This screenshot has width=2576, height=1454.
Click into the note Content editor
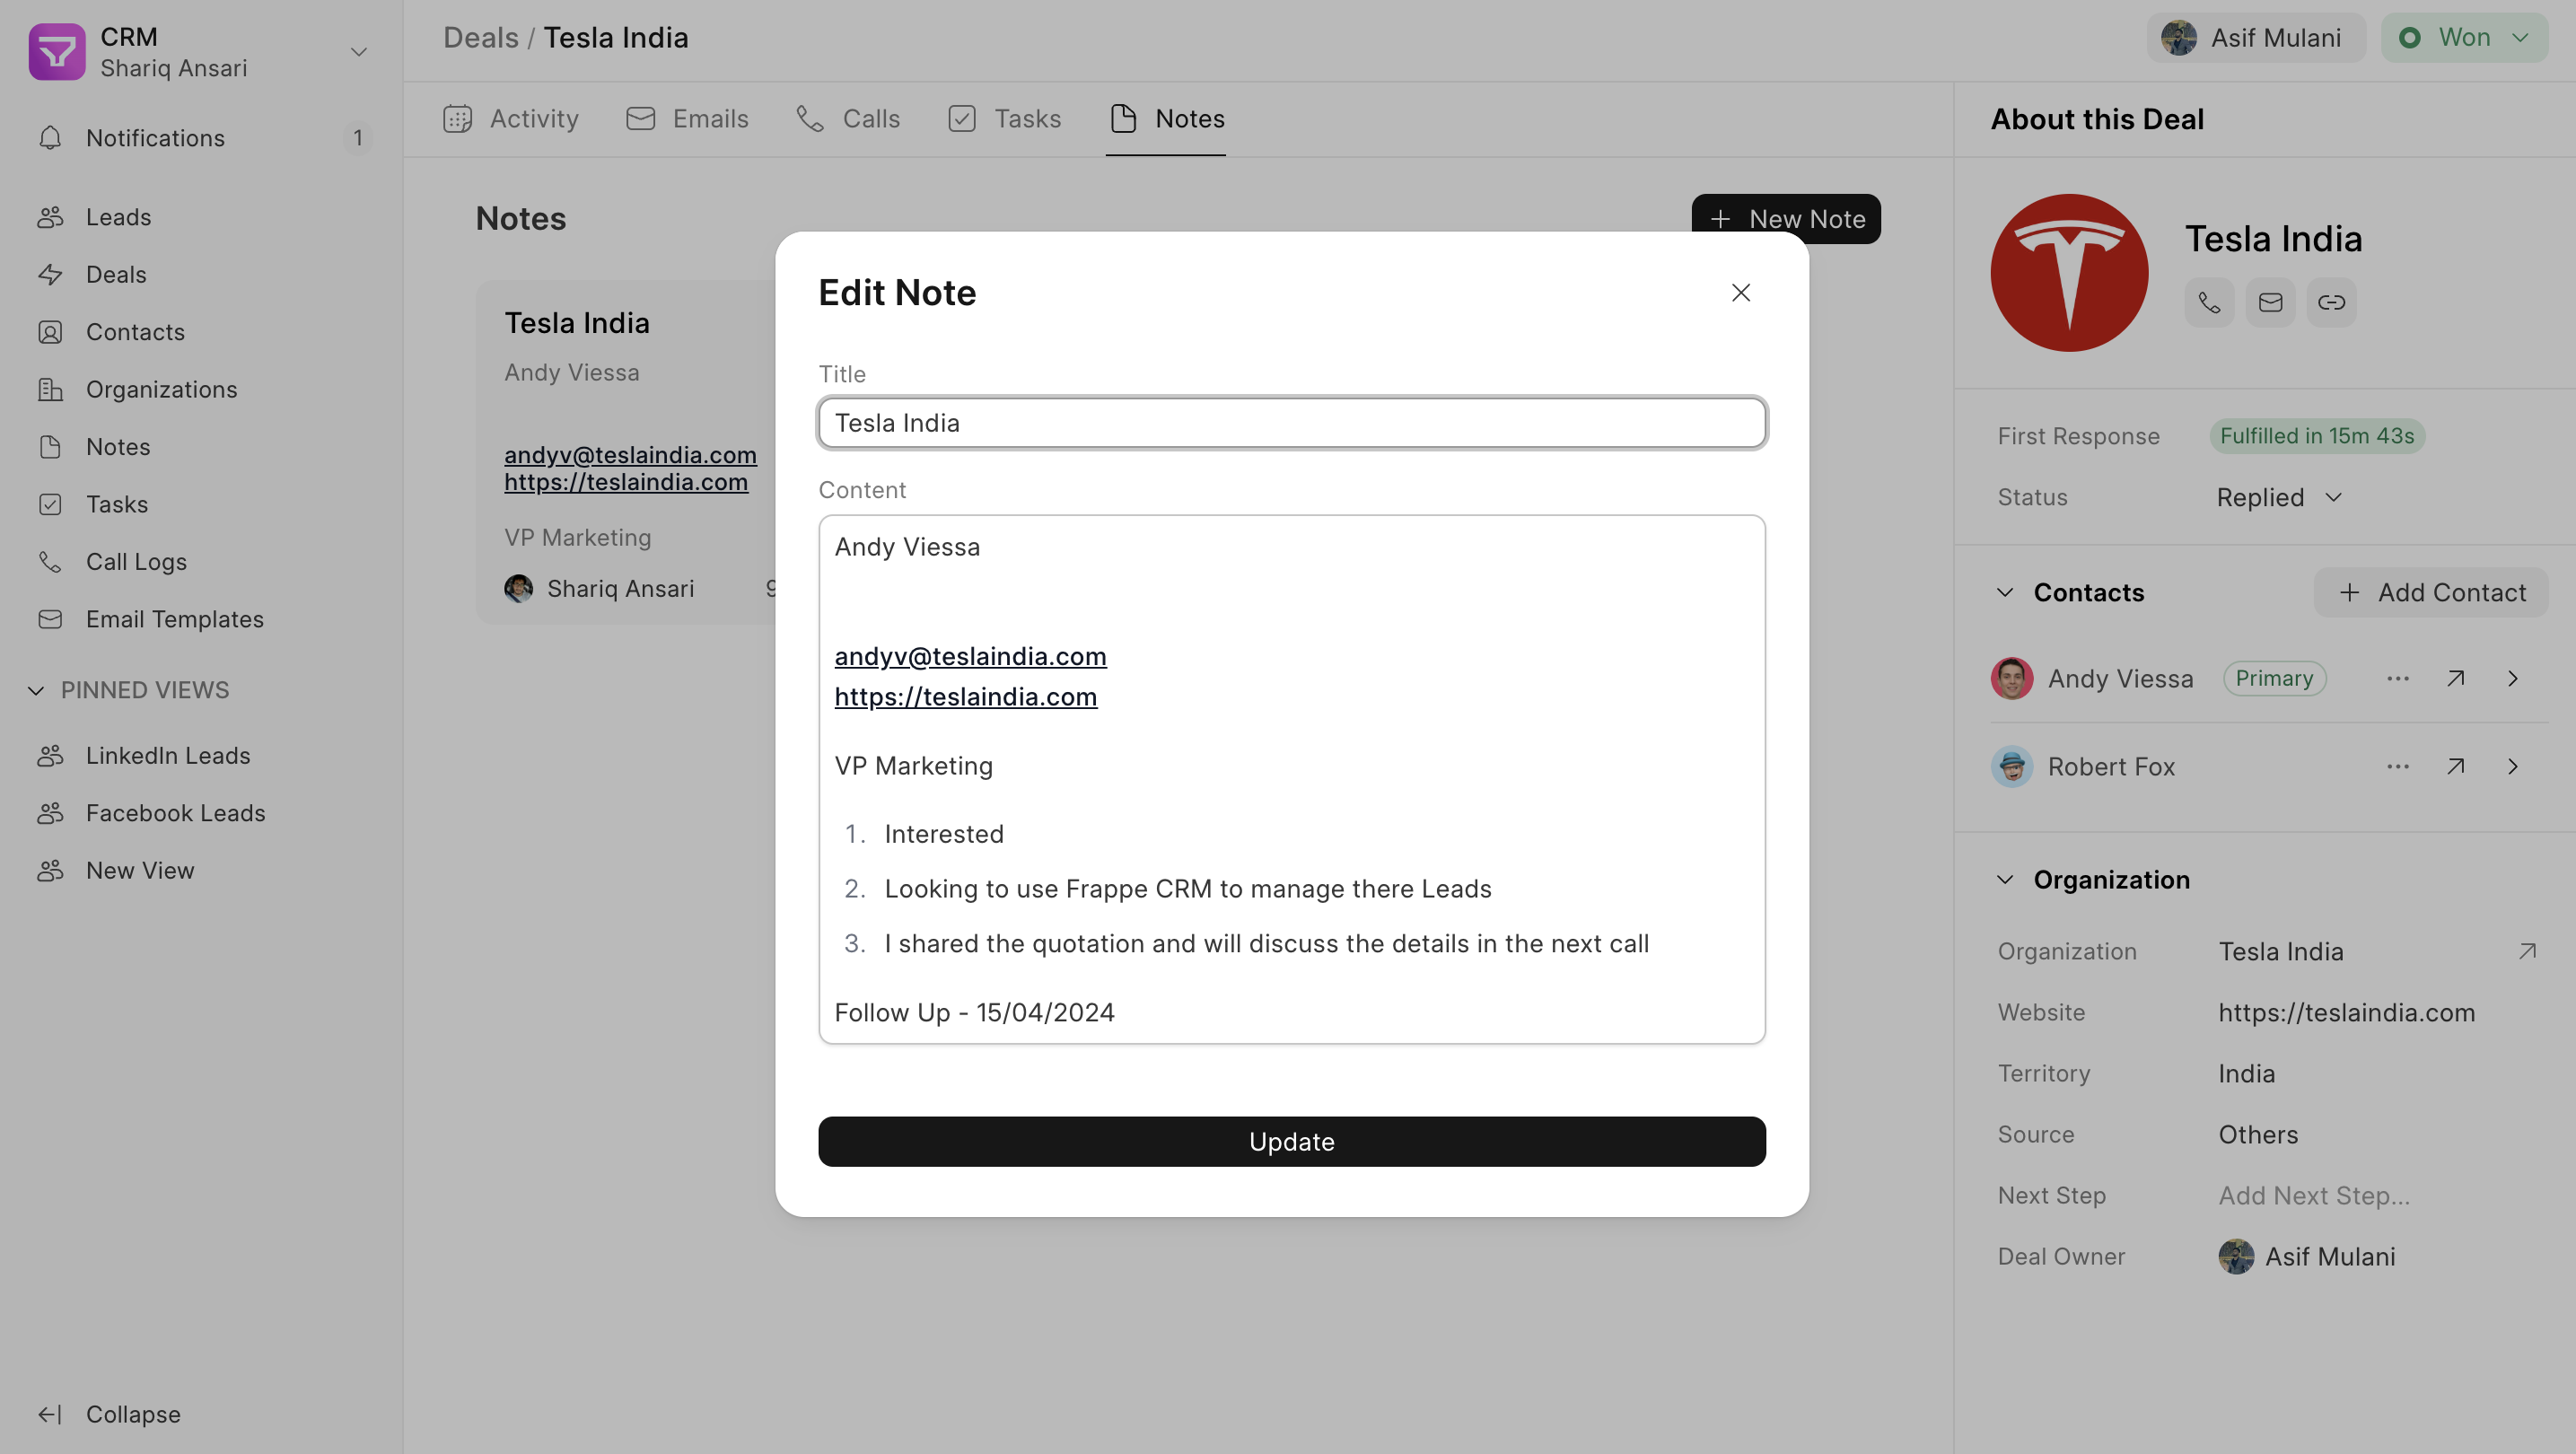point(1292,780)
